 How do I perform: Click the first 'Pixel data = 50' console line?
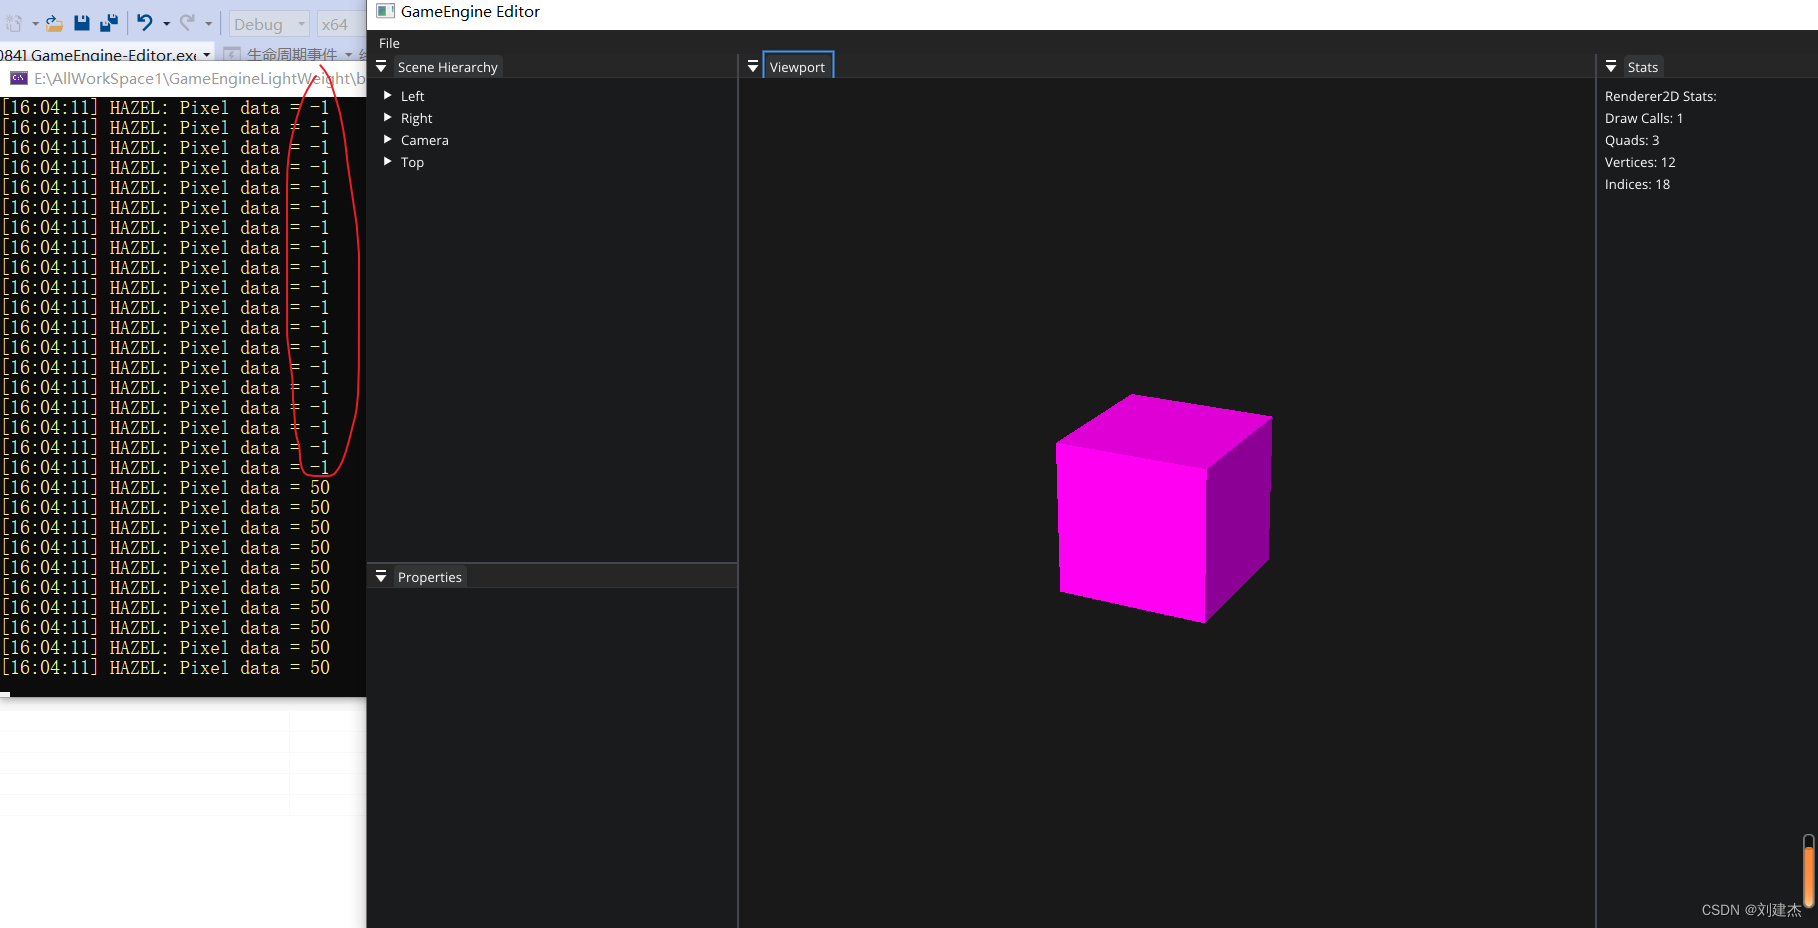point(166,488)
